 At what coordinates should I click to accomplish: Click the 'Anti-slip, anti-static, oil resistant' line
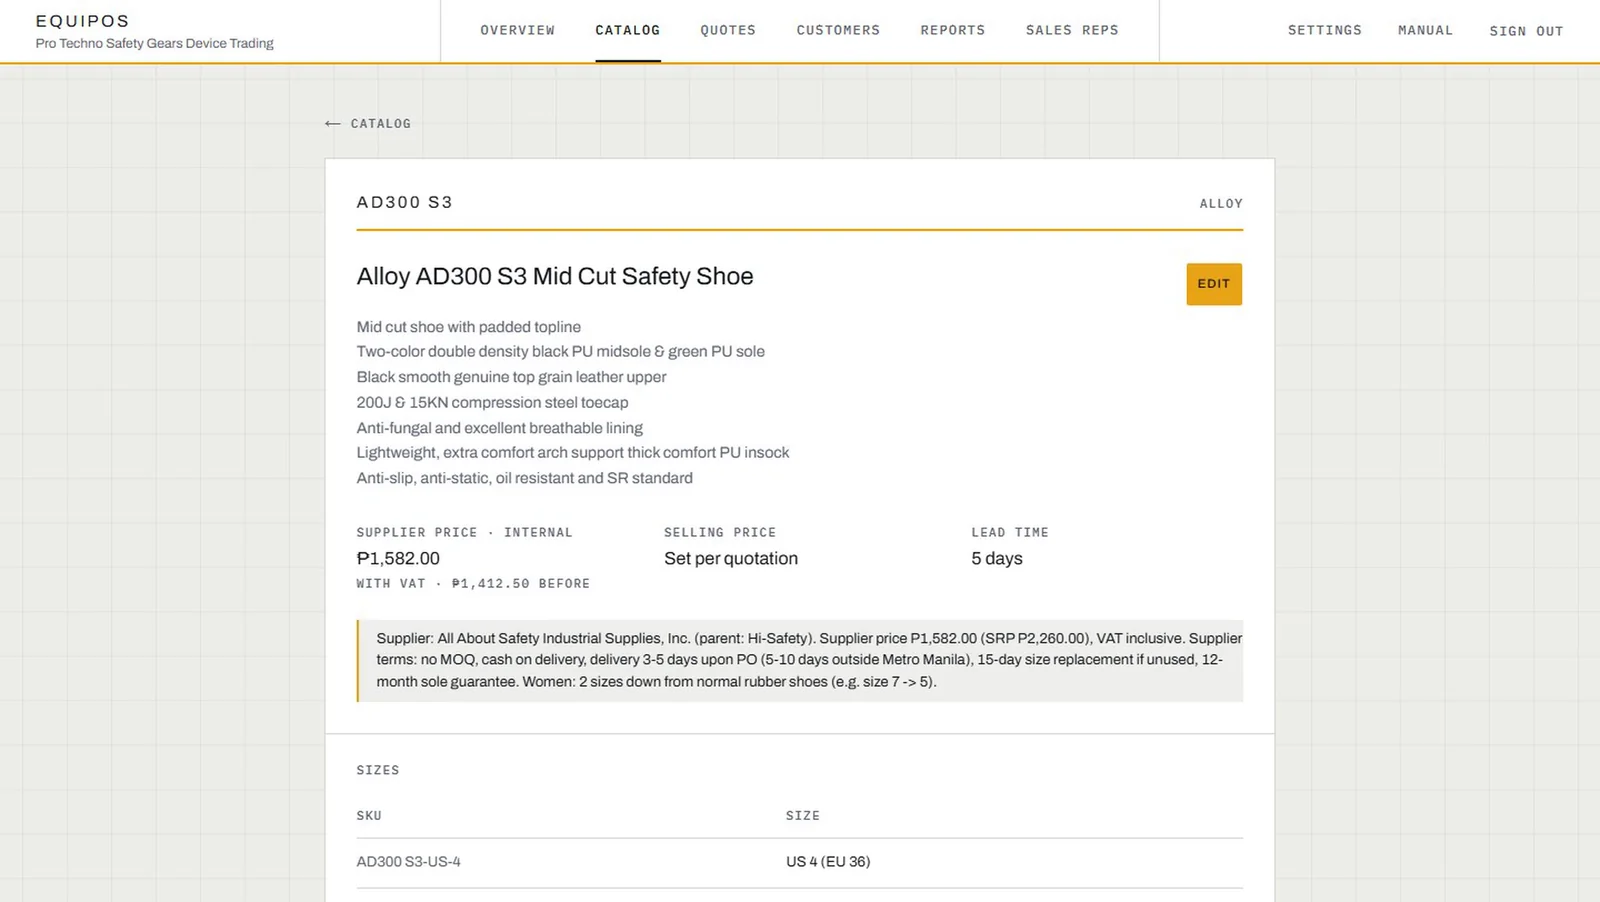[x=525, y=478]
